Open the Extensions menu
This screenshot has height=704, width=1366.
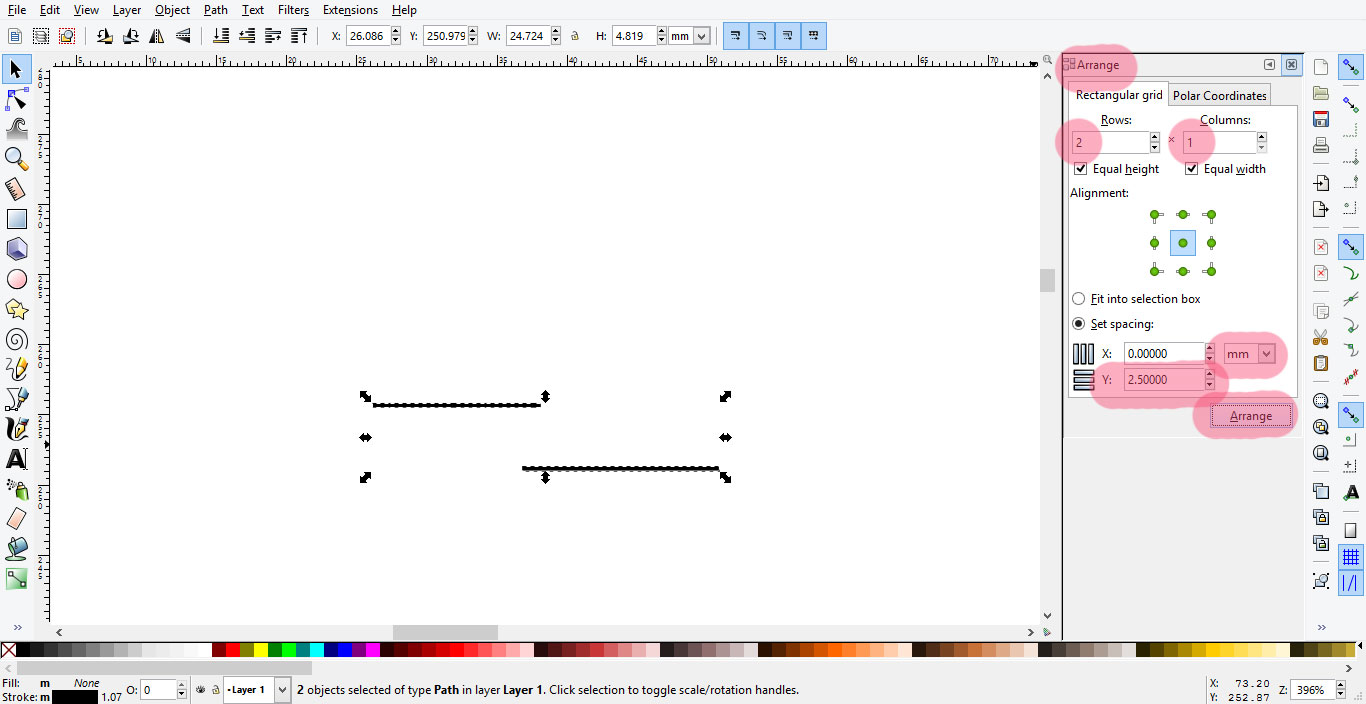click(350, 10)
